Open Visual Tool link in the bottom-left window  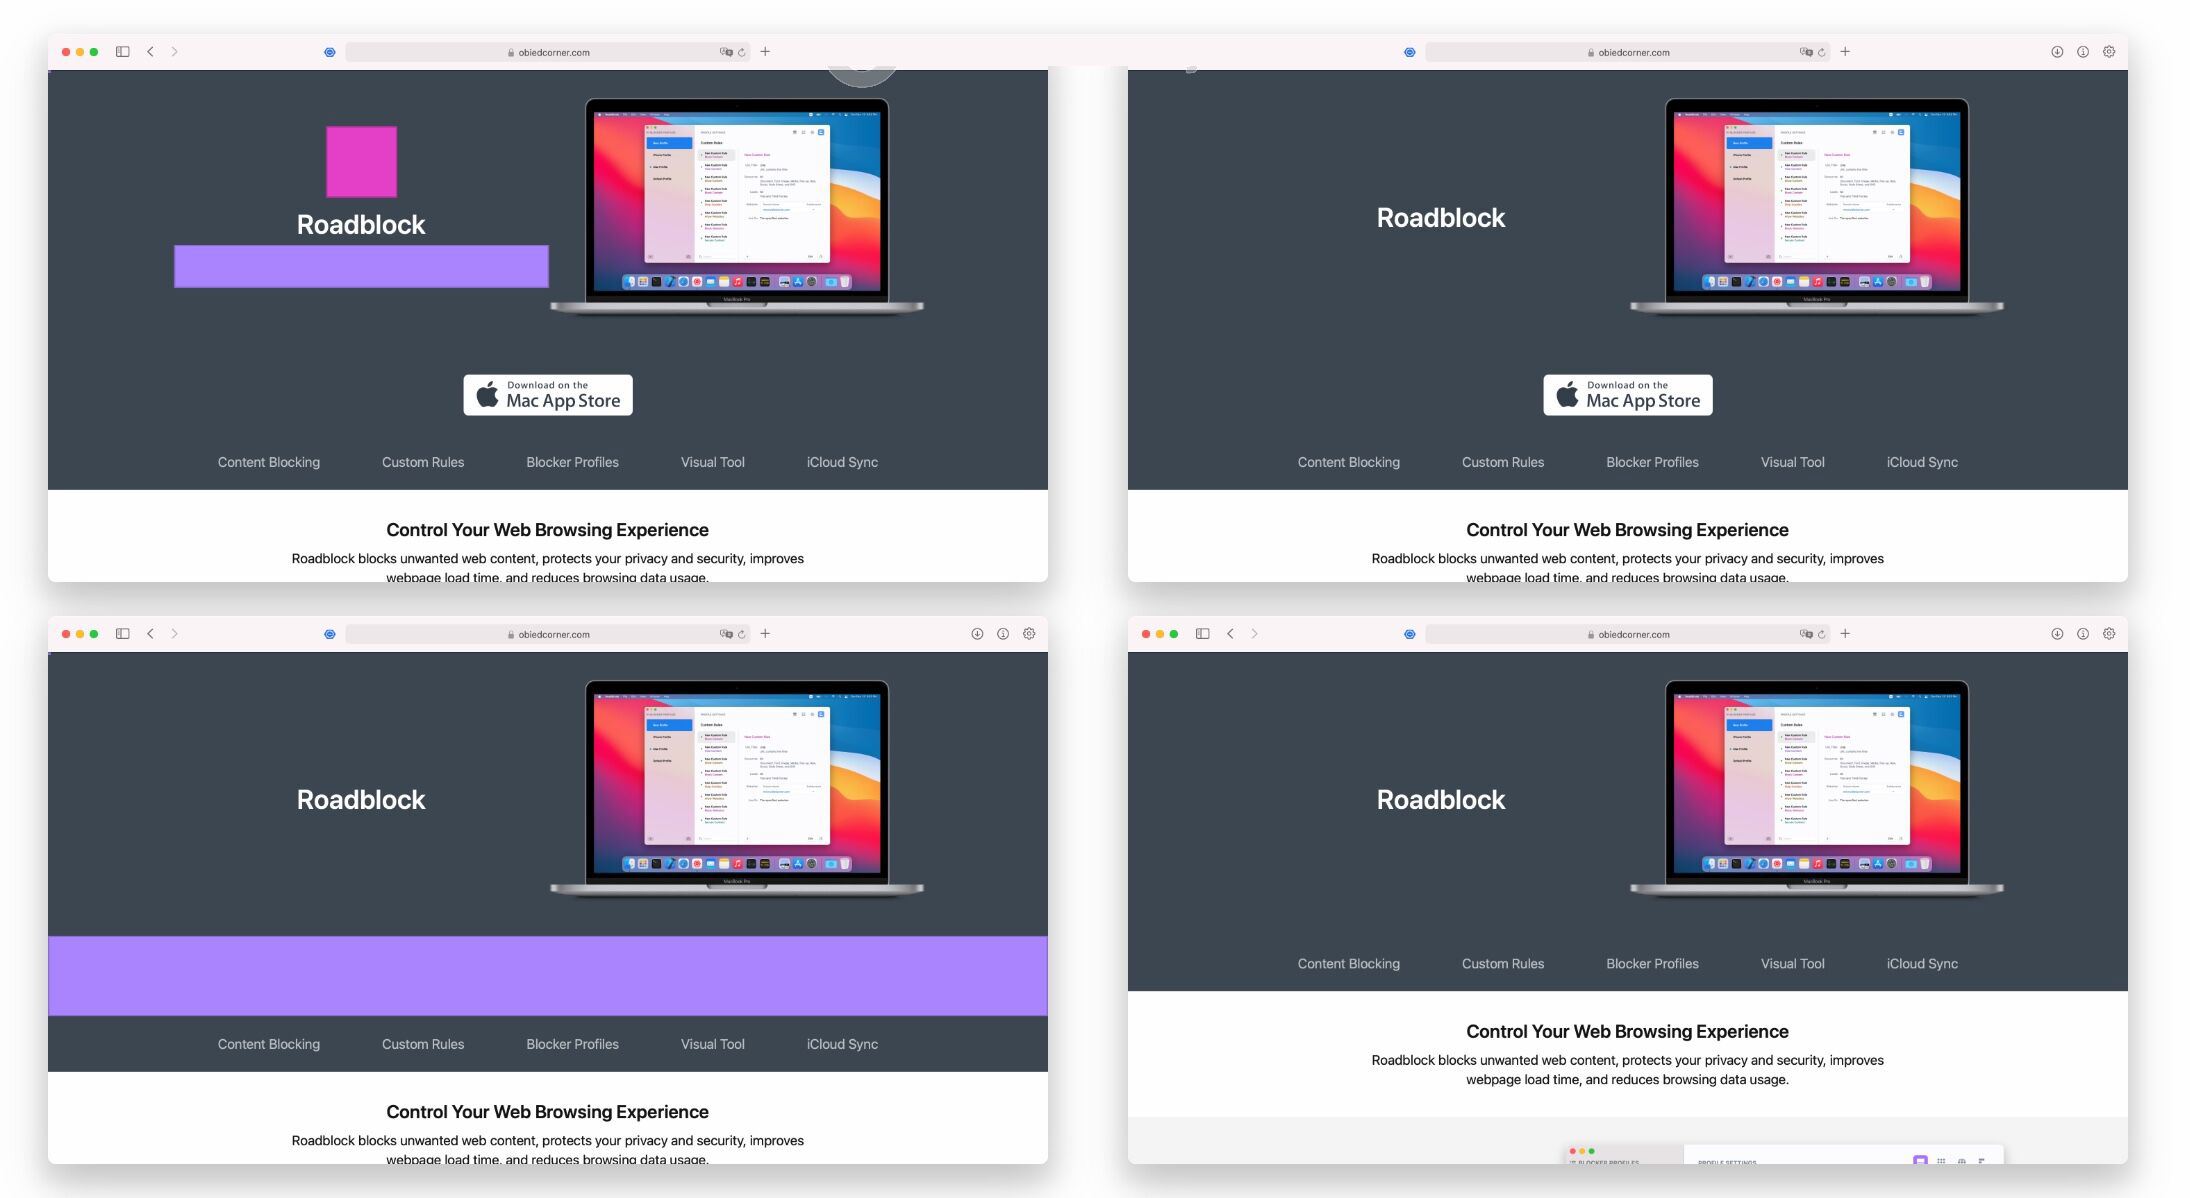pyautogui.click(x=713, y=1044)
